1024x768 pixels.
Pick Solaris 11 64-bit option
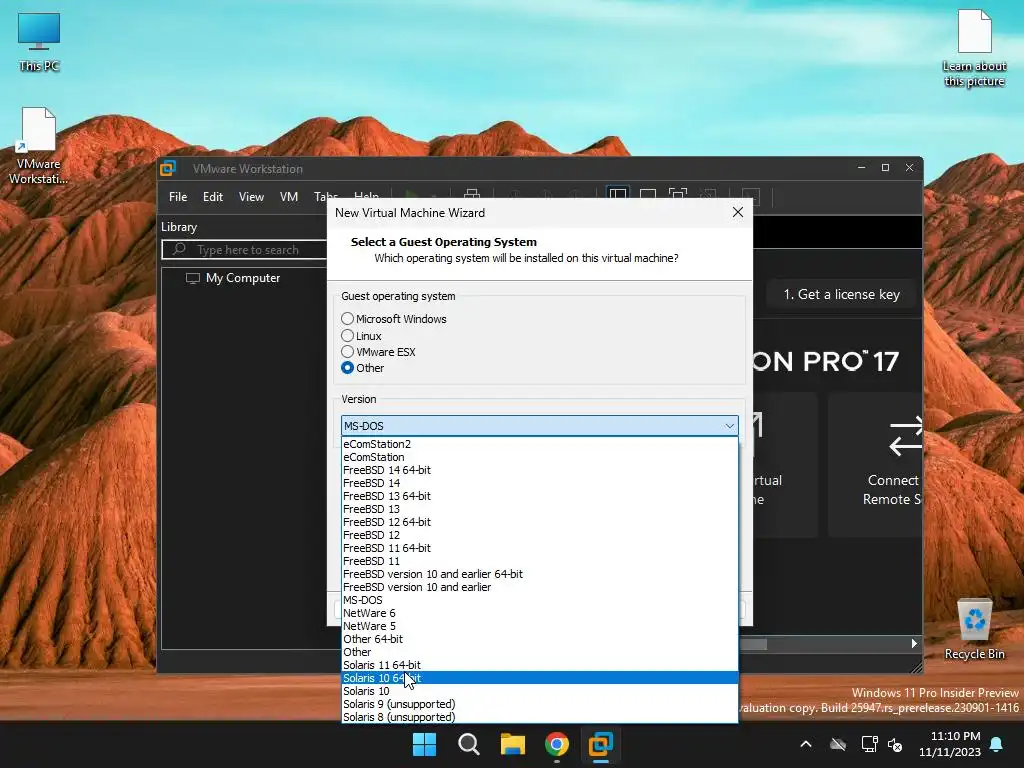(539, 665)
